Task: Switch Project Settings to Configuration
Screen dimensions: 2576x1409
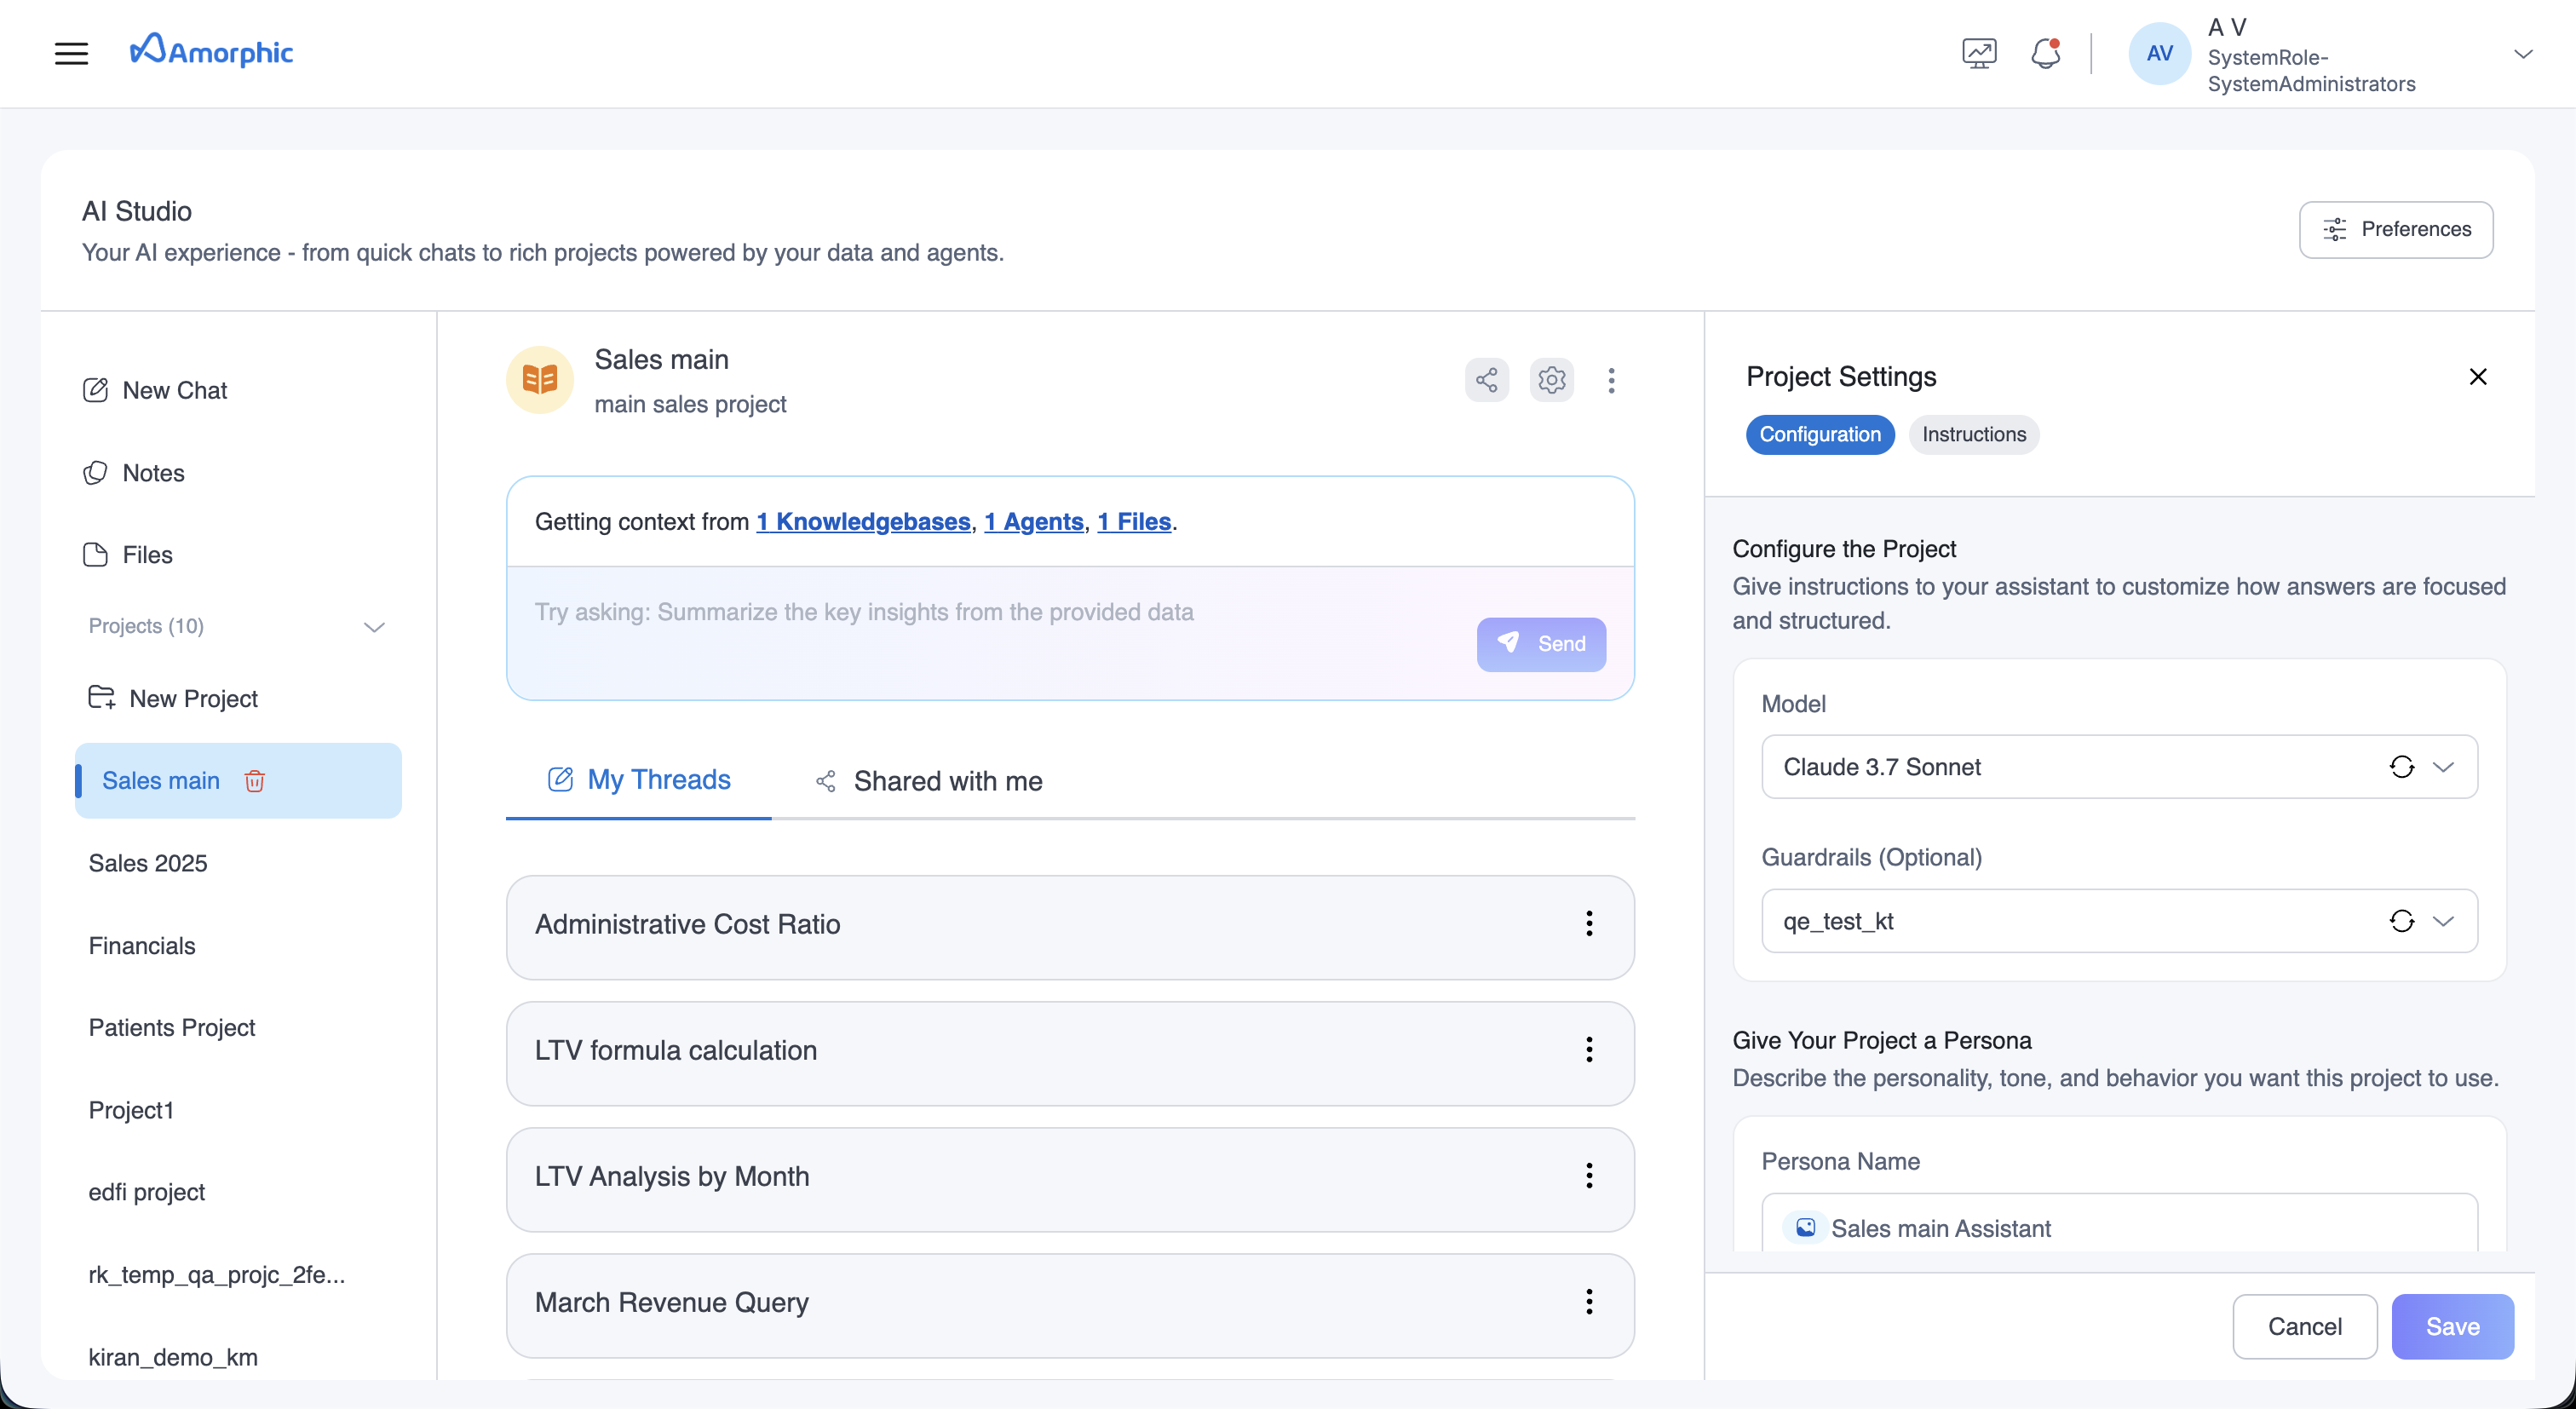Action: tap(1819, 434)
